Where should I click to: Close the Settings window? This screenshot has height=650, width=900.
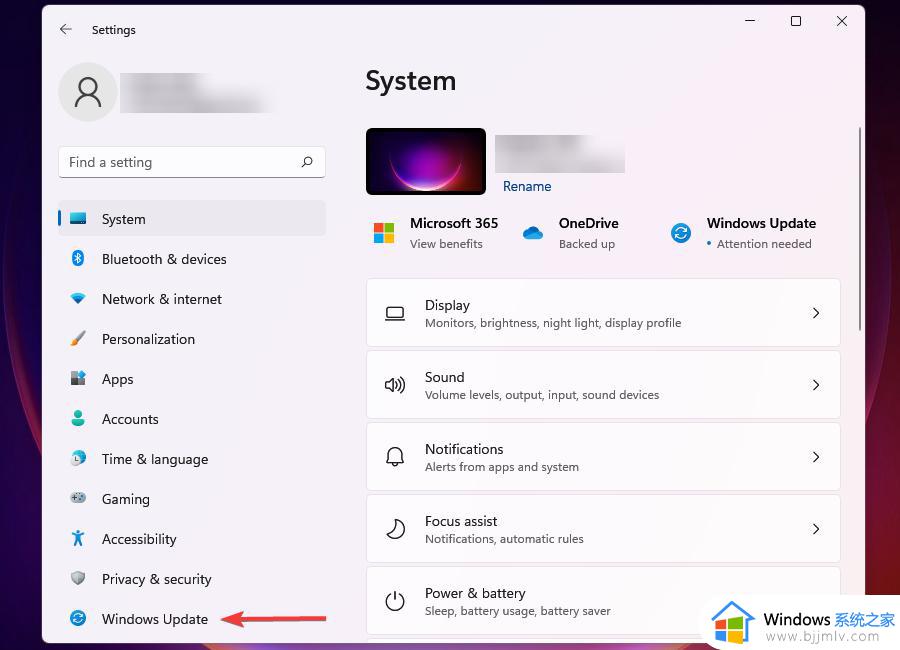pyautogui.click(x=841, y=21)
